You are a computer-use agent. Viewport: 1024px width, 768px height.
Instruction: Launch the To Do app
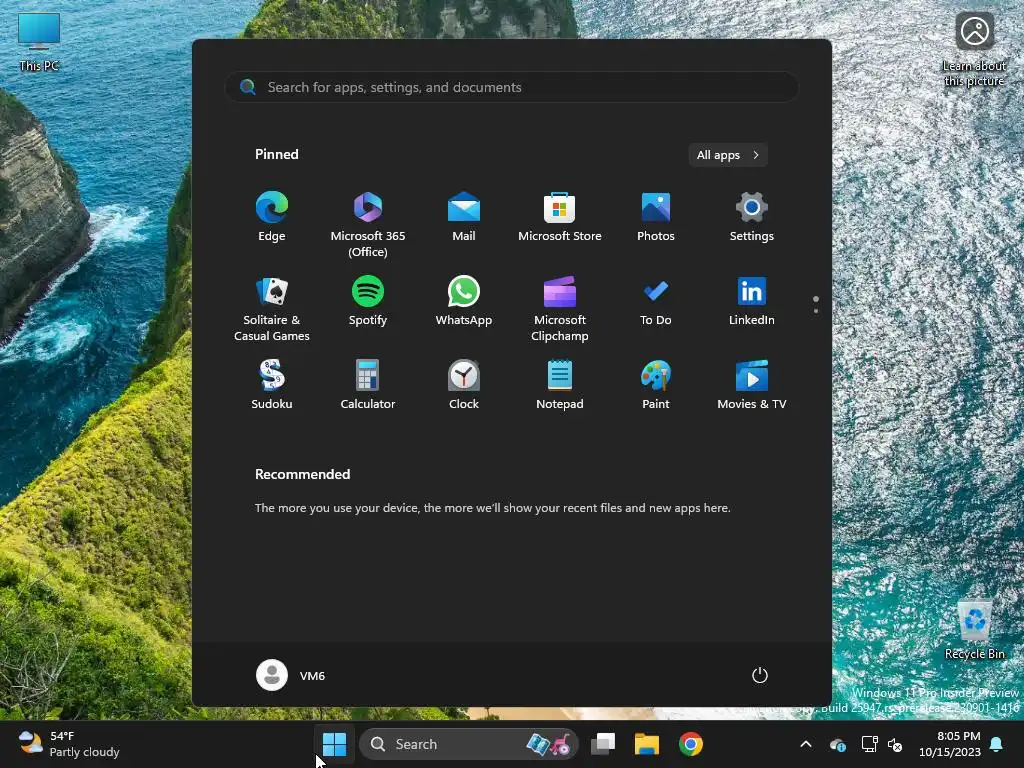pos(656,302)
